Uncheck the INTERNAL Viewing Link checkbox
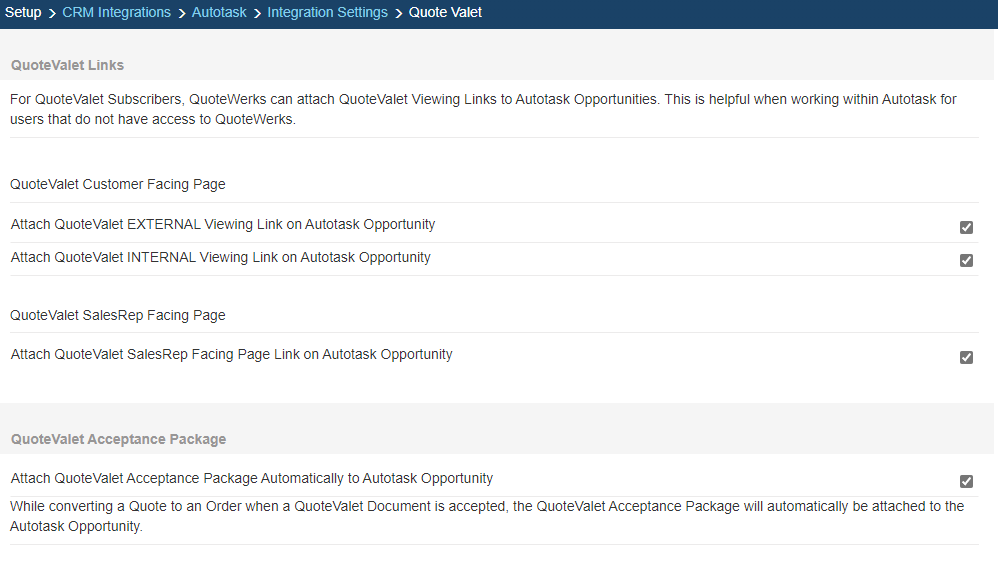 point(966,260)
